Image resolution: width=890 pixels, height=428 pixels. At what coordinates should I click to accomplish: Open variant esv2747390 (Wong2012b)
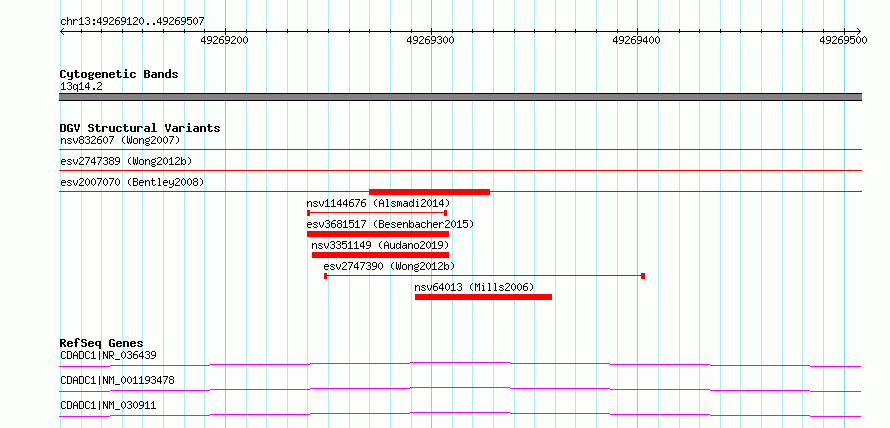click(389, 266)
